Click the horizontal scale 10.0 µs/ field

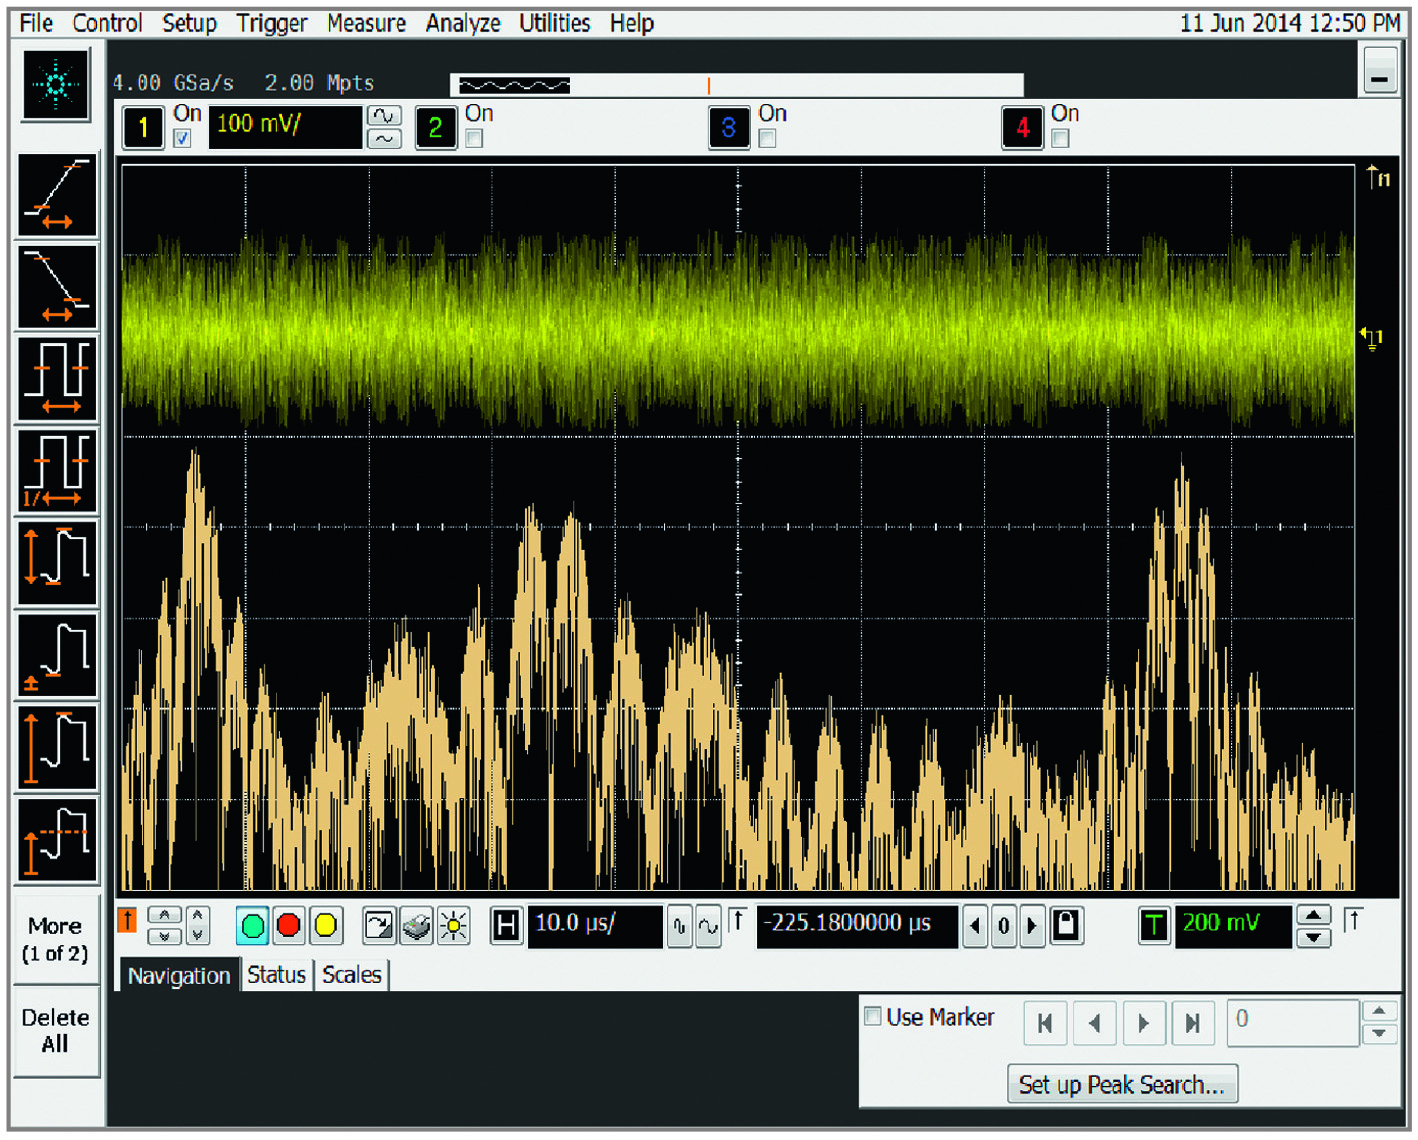point(594,925)
